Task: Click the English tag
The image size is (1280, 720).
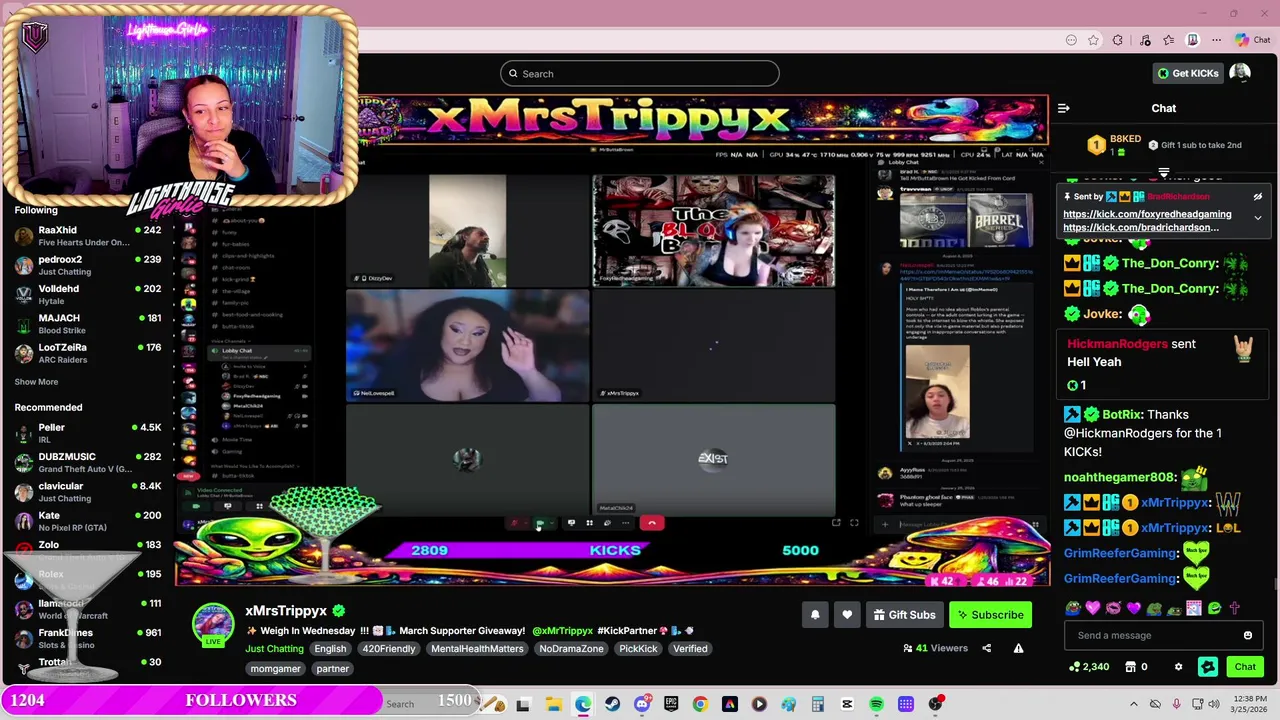Action: click(330, 649)
